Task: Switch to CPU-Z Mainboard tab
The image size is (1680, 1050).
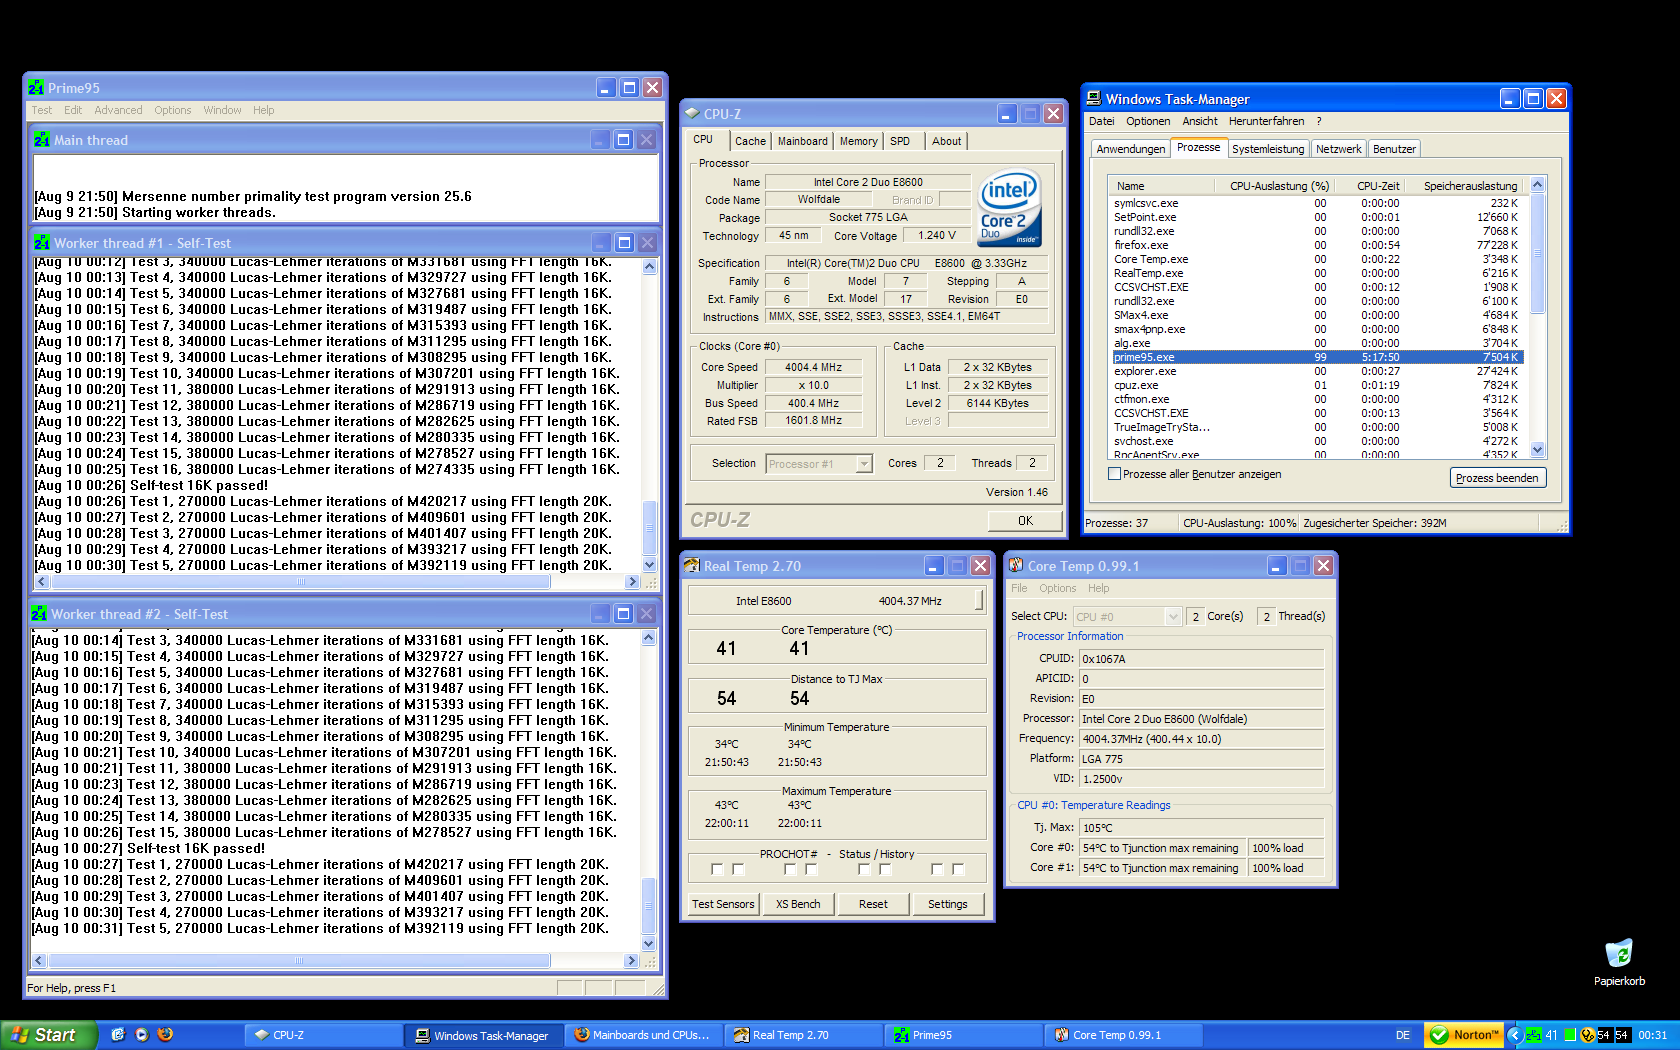Action: 803,141
